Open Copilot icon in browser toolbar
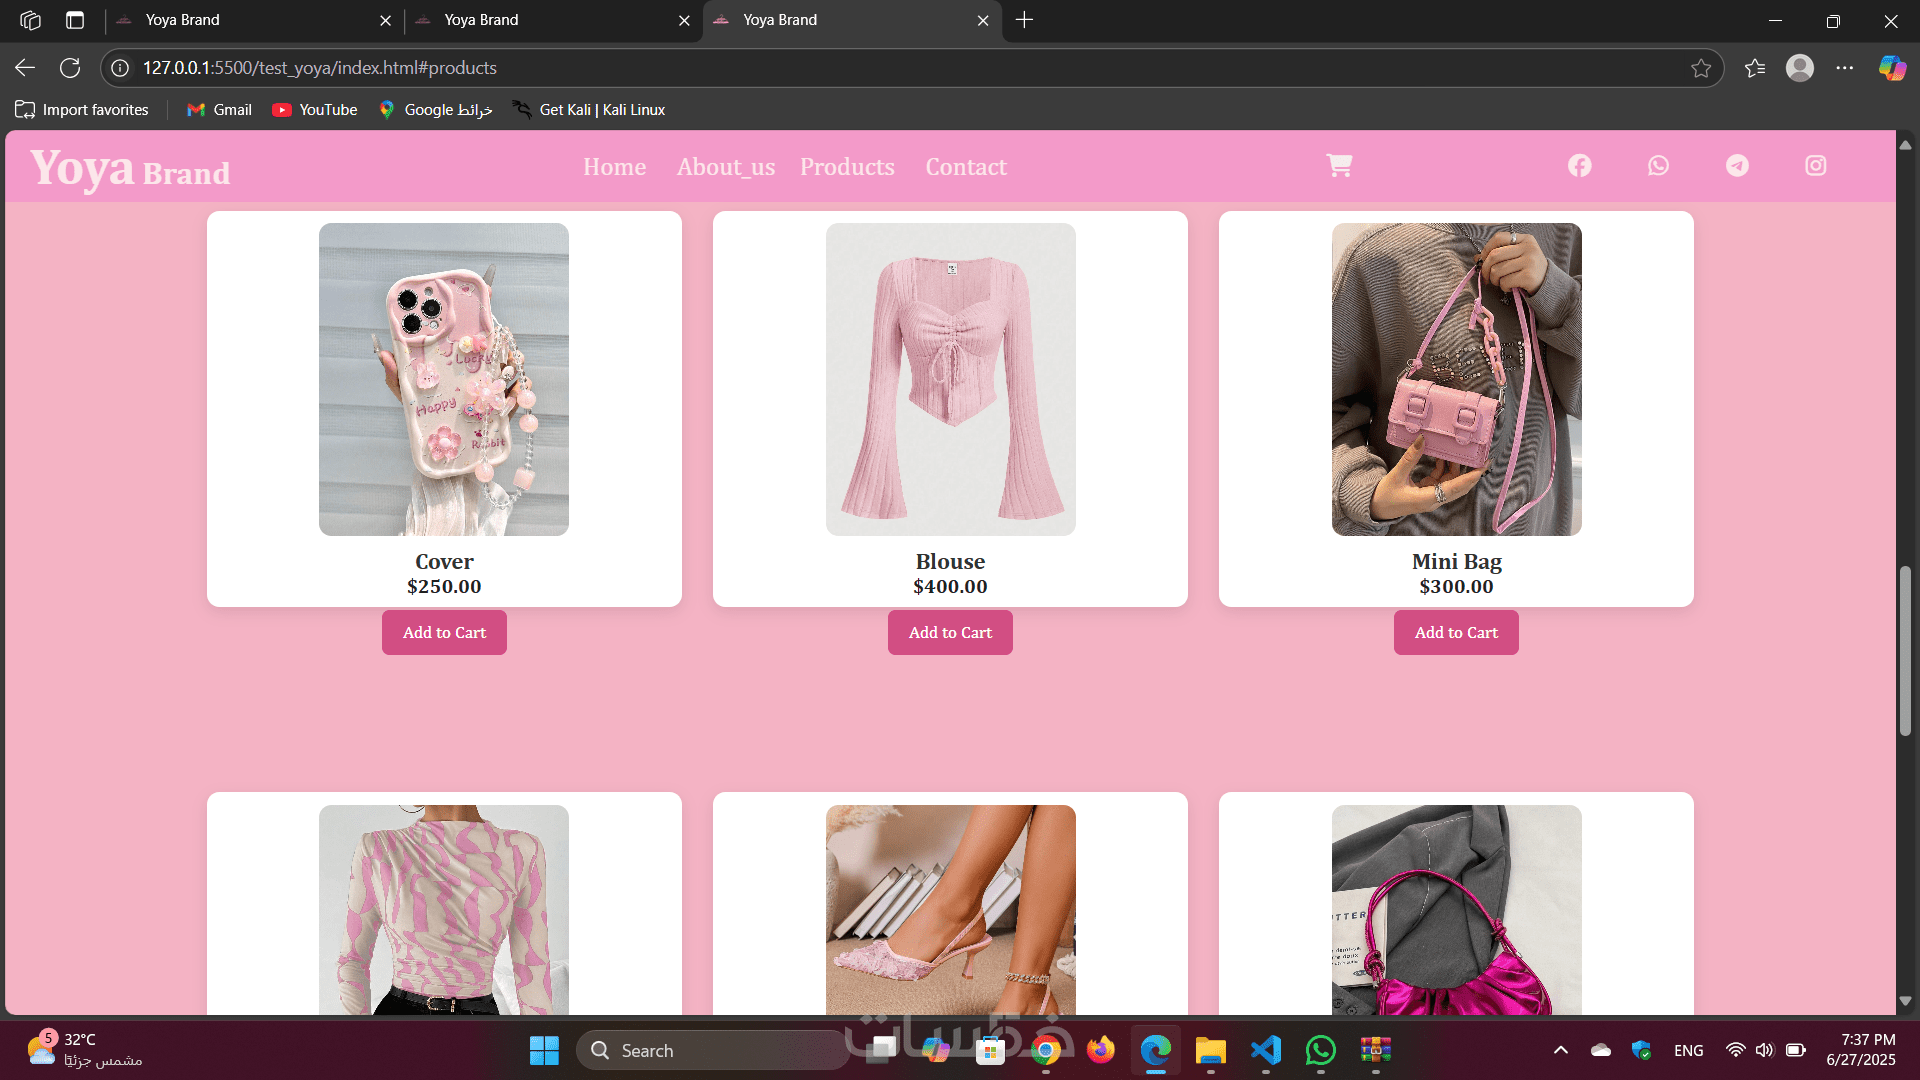 (1891, 68)
